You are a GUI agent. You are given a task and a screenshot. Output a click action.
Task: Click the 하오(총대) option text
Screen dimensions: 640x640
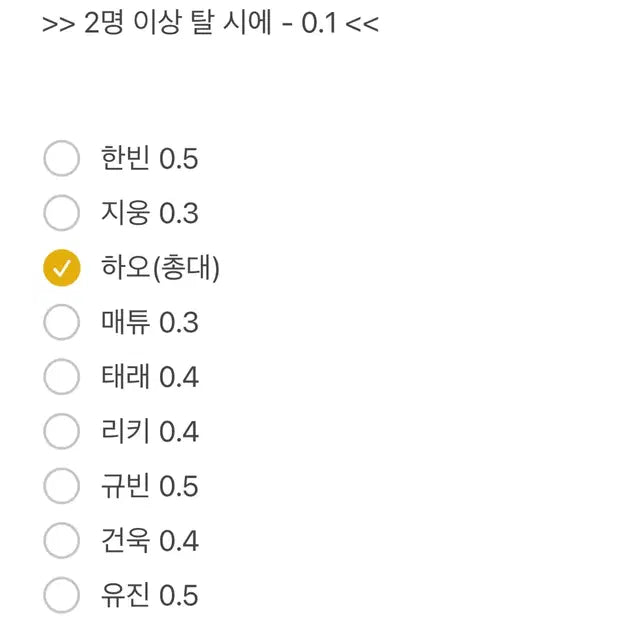click(160, 268)
